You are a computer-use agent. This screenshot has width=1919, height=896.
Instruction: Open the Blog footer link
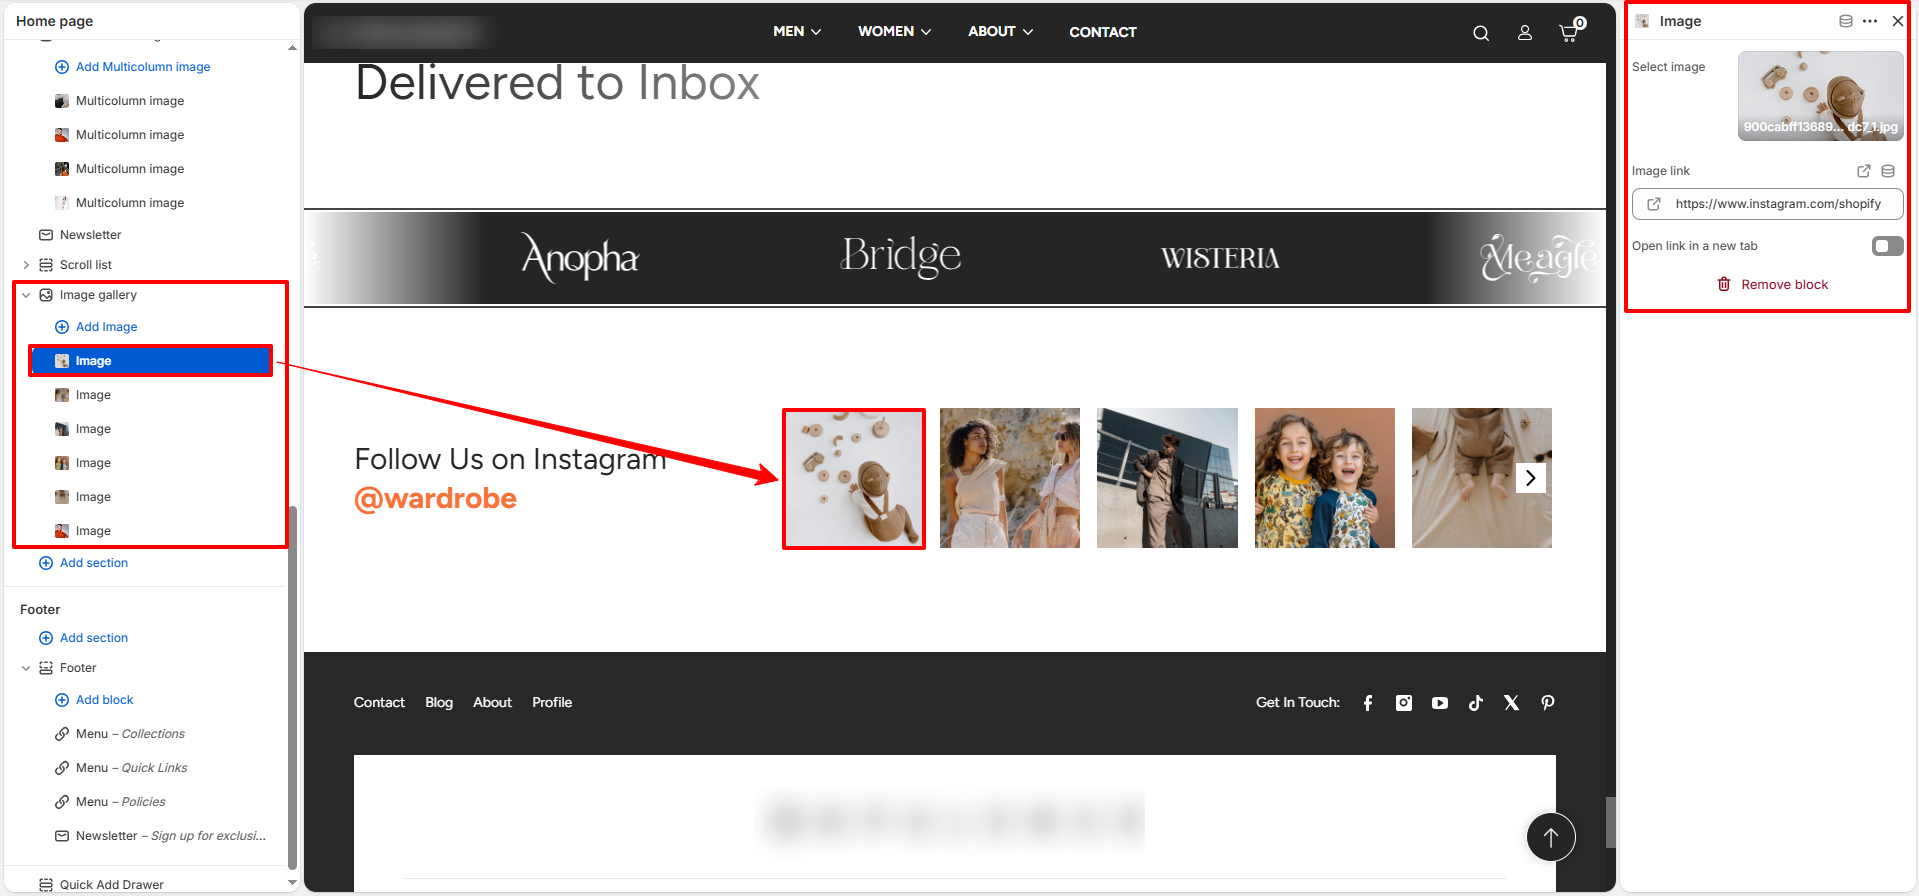point(439,703)
